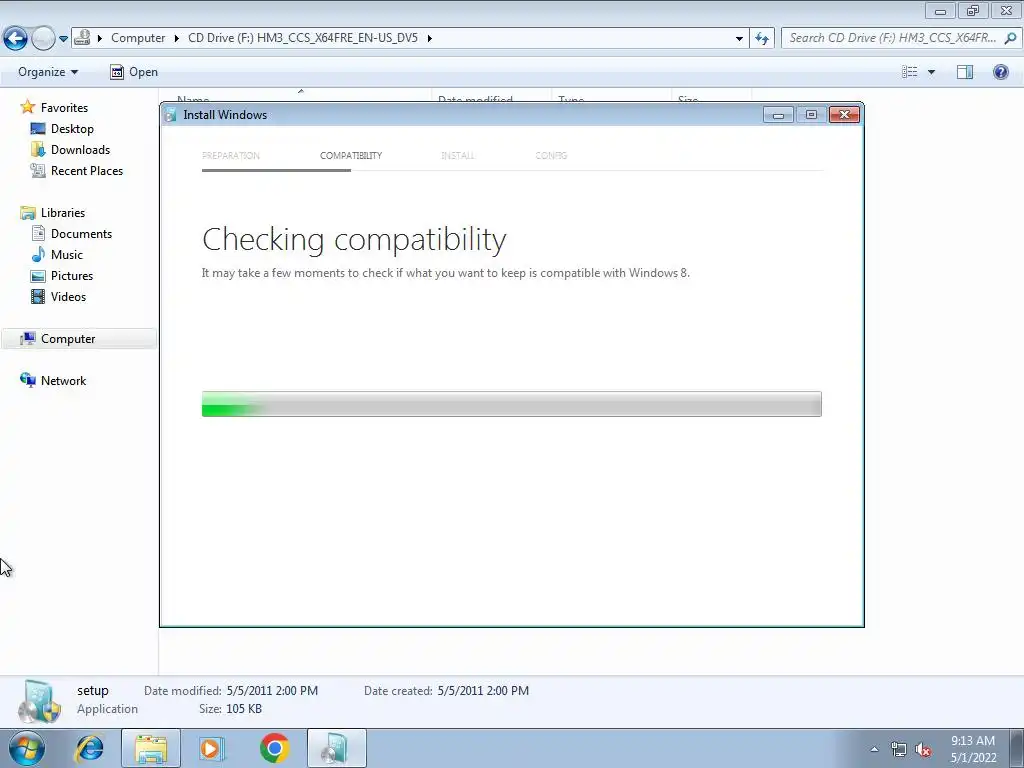Select the CONFIG step label
The width and height of the screenshot is (1024, 768).
coord(551,155)
